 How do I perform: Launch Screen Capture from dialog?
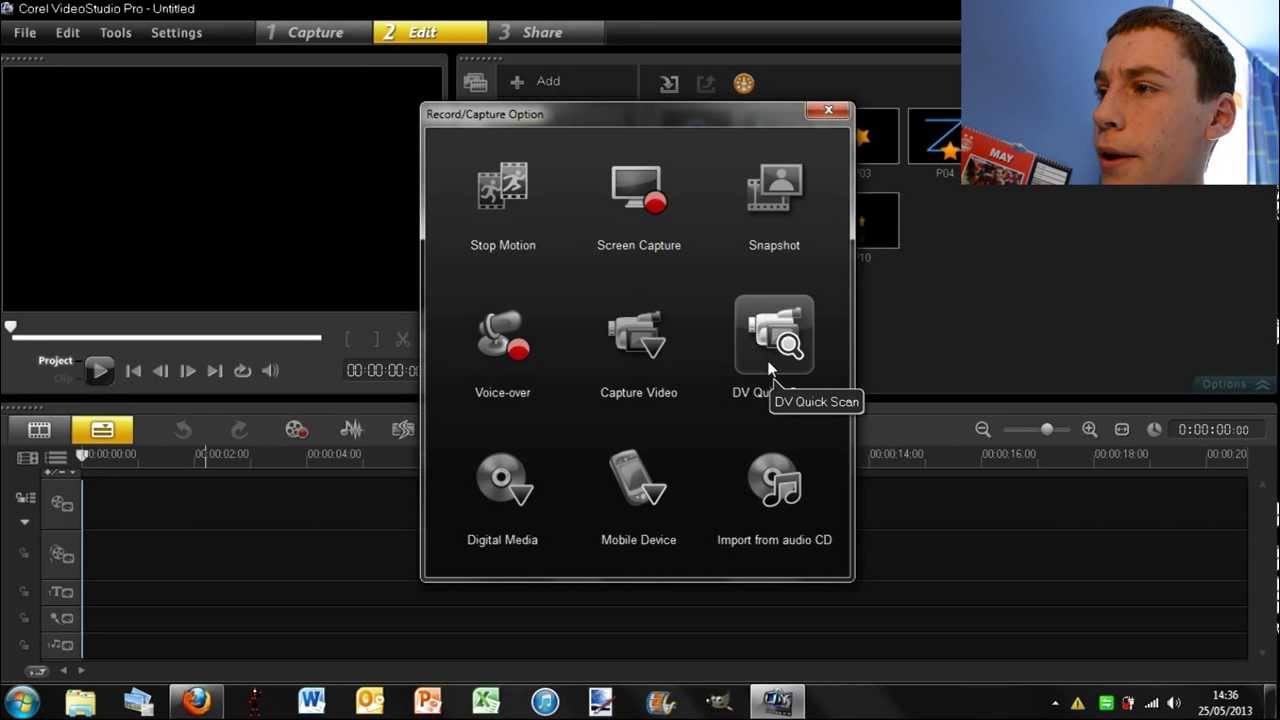coord(638,206)
